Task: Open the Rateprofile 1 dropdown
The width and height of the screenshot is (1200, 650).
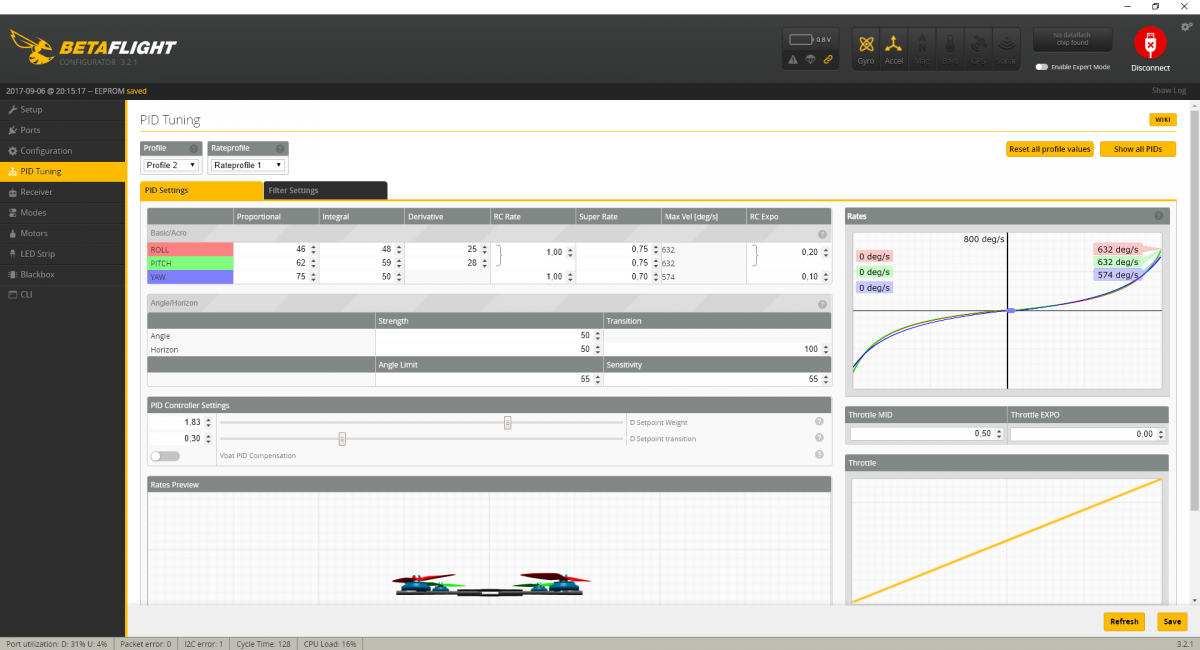Action: 248,165
